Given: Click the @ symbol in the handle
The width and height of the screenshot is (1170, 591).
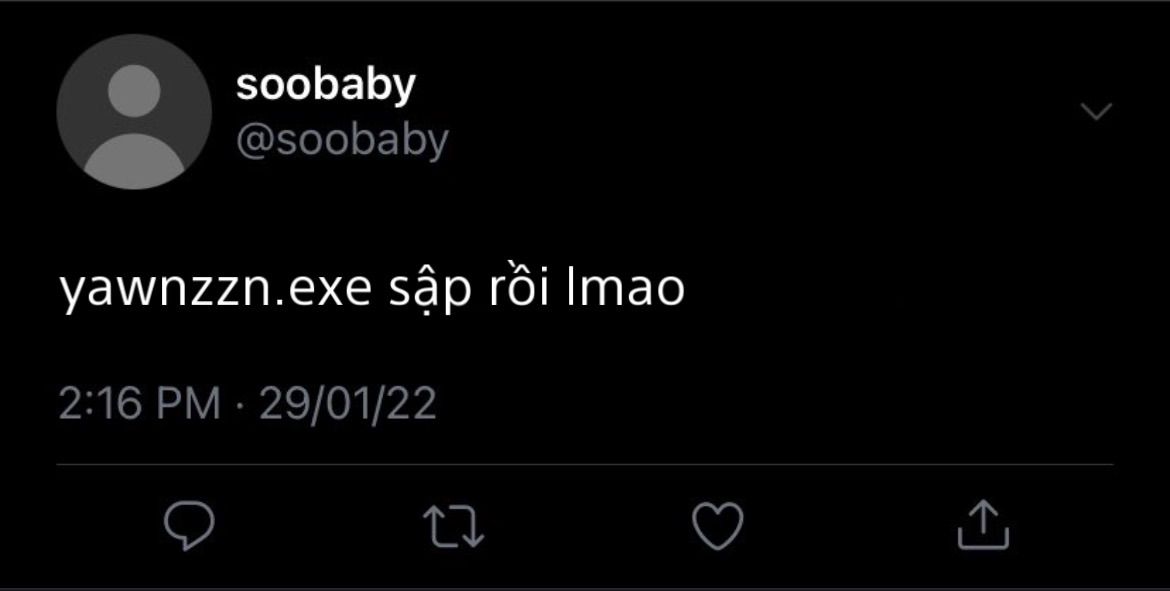Looking at the screenshot, I should pos(255,142).
